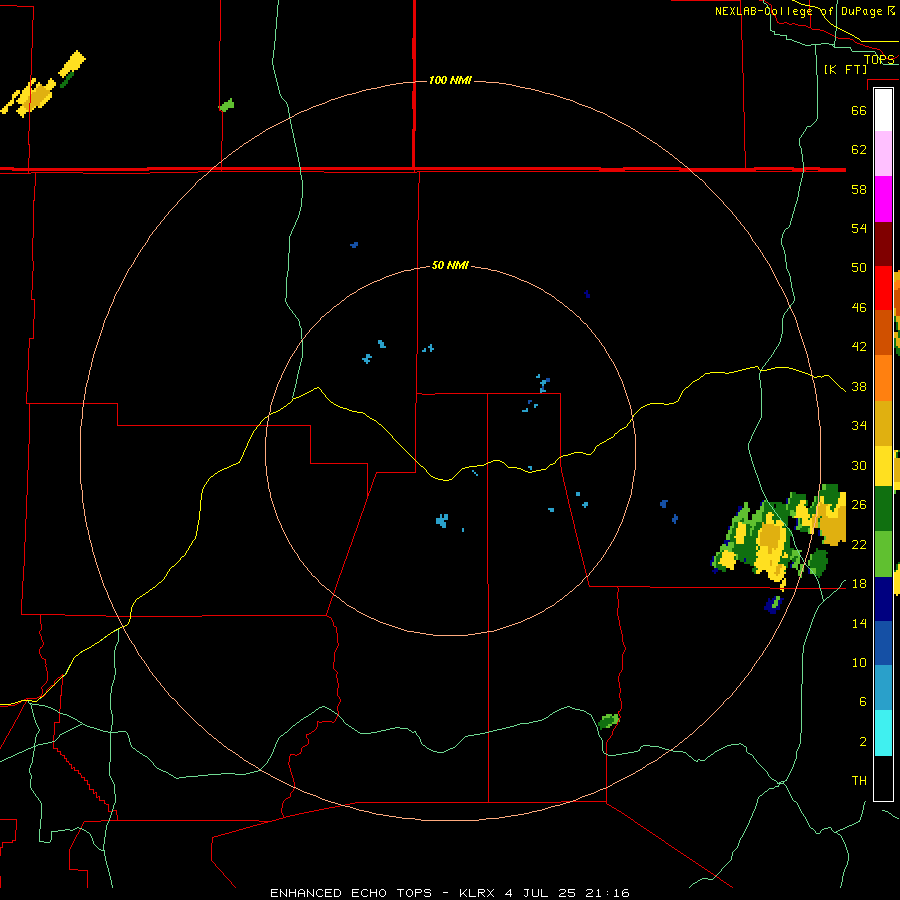Click the 2 legend value
Viewport: 900px width, 900px height.
click(x=862, y=742)
